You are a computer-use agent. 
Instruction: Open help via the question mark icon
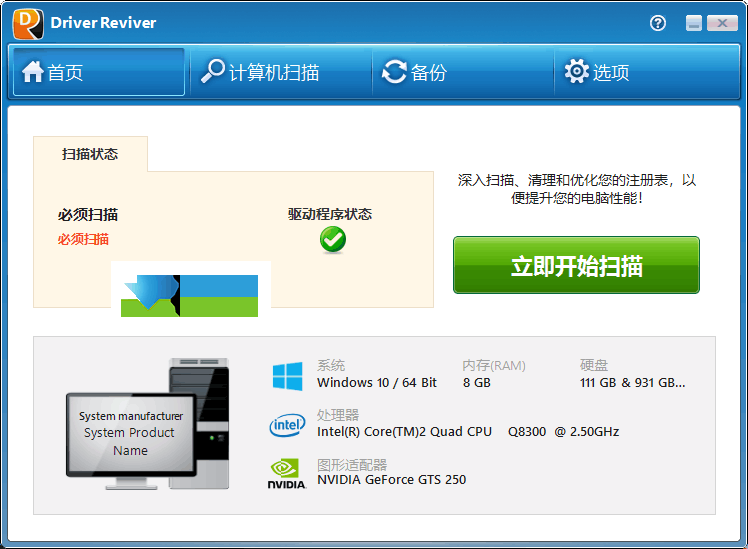click(x=658, y=23)
